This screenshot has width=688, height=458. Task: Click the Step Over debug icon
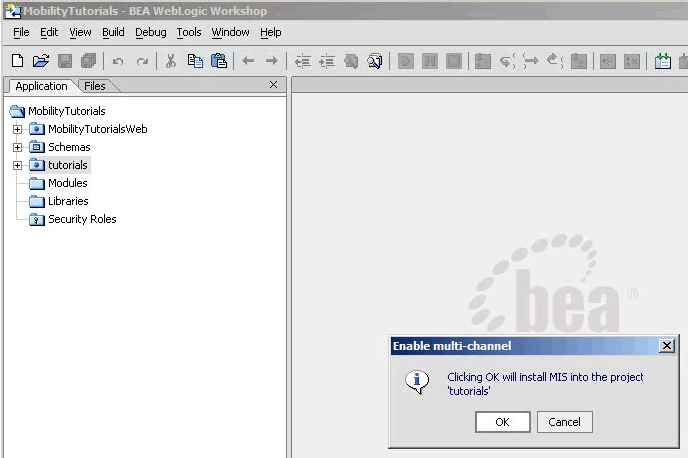[x=531, y=61]
